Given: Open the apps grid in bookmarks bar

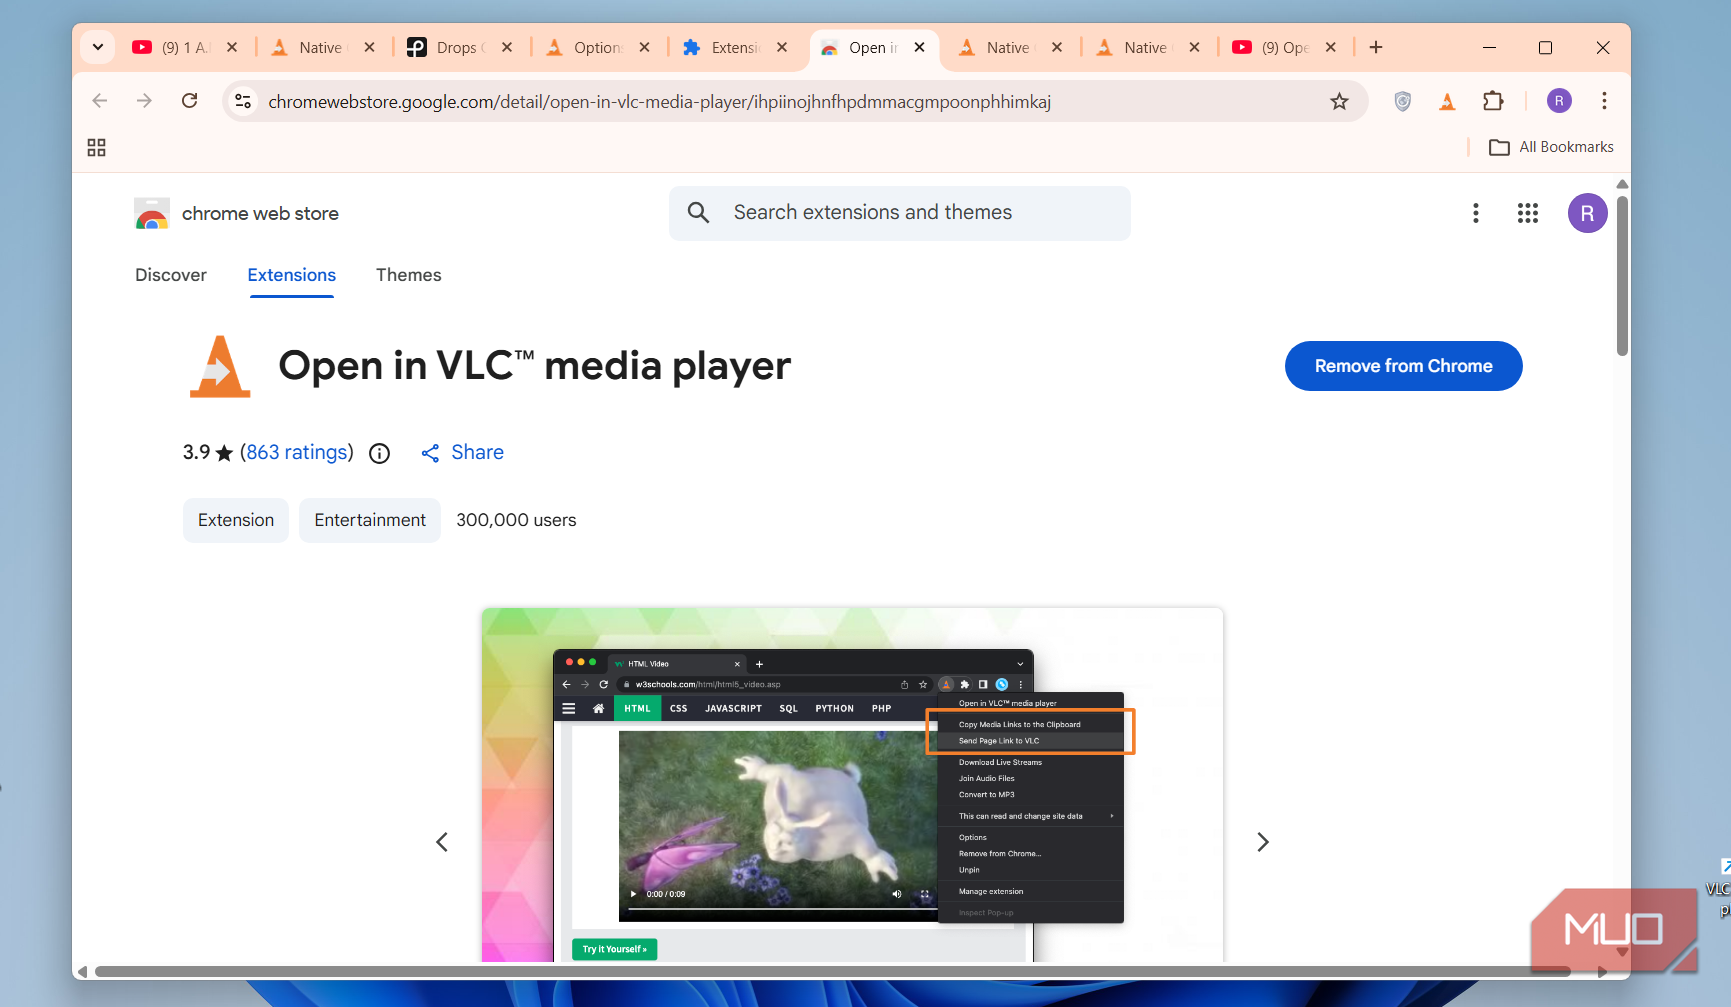Looking at the screenshot, I should (x=97, y=148).
